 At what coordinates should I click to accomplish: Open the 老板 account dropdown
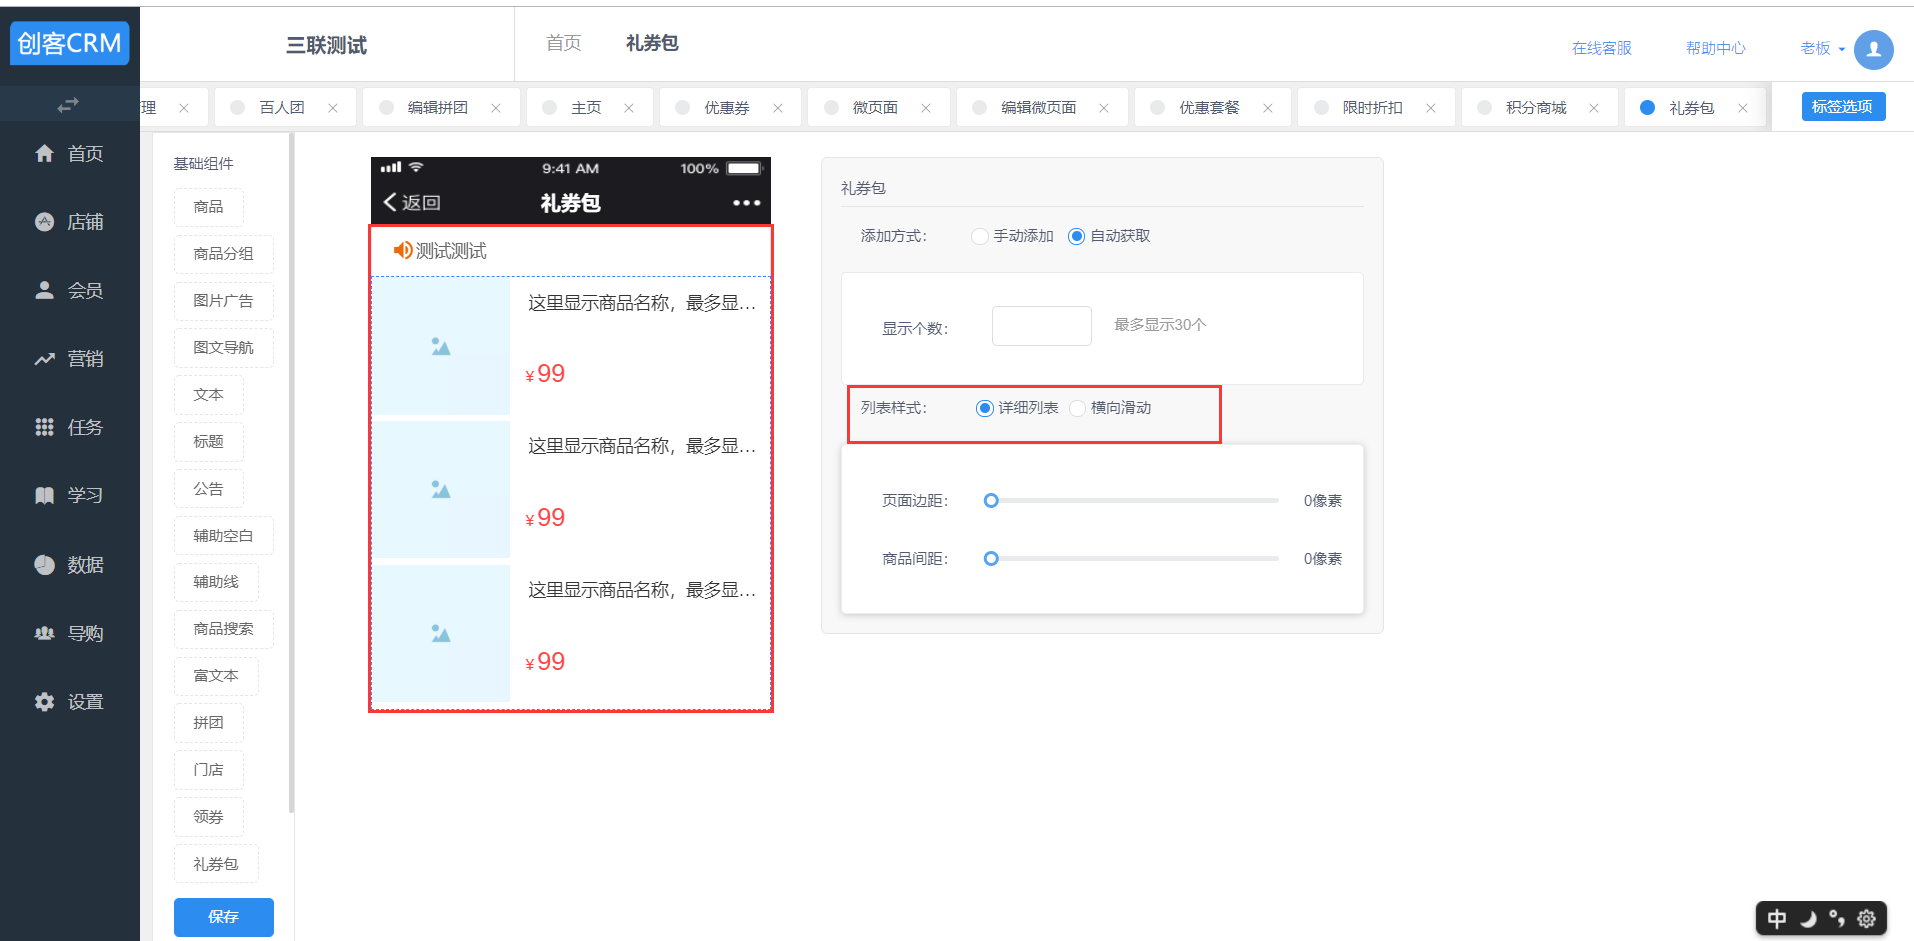[x=1822, y=48]
